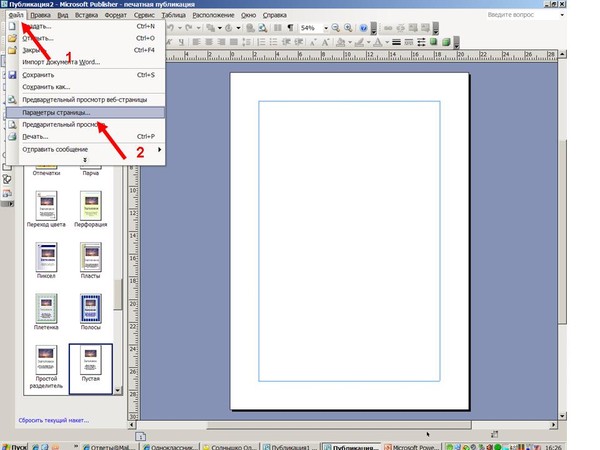
Task: Click the Redo toolbar icon
Action: [189, 28]
